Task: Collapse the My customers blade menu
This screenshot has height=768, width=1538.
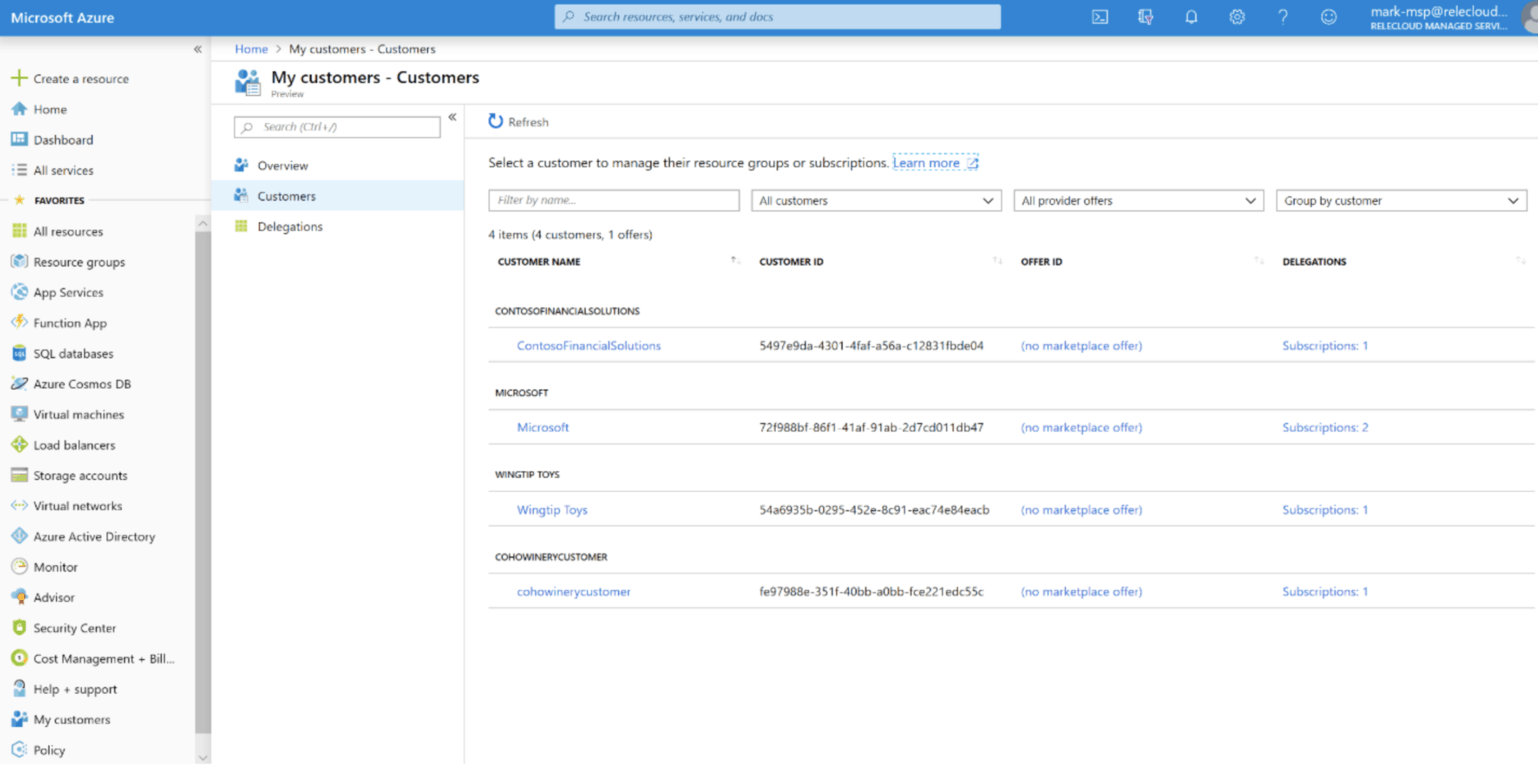Action: click(x=452, y=117)
